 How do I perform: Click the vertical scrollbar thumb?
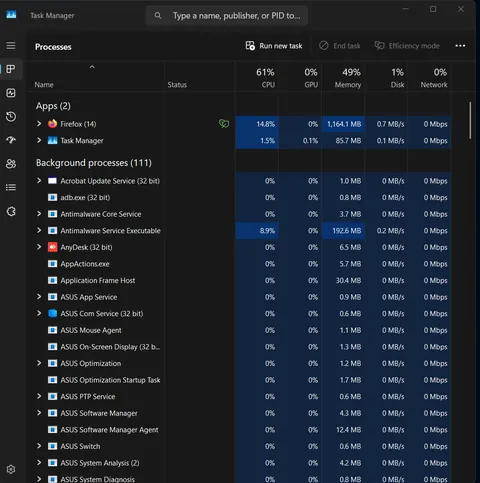pos(470,120)
